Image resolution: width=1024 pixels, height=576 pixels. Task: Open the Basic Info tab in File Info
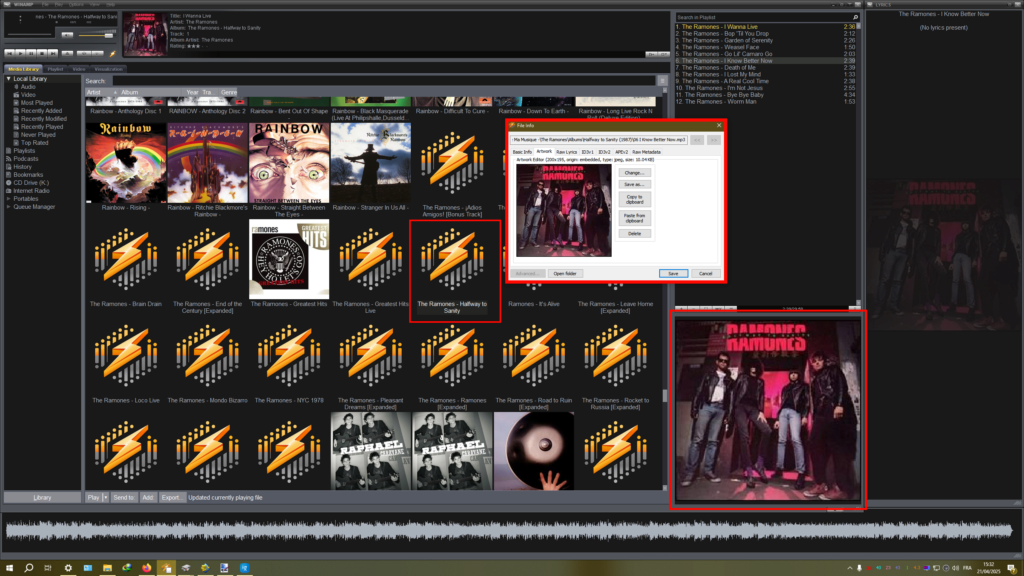coord(522,152)
